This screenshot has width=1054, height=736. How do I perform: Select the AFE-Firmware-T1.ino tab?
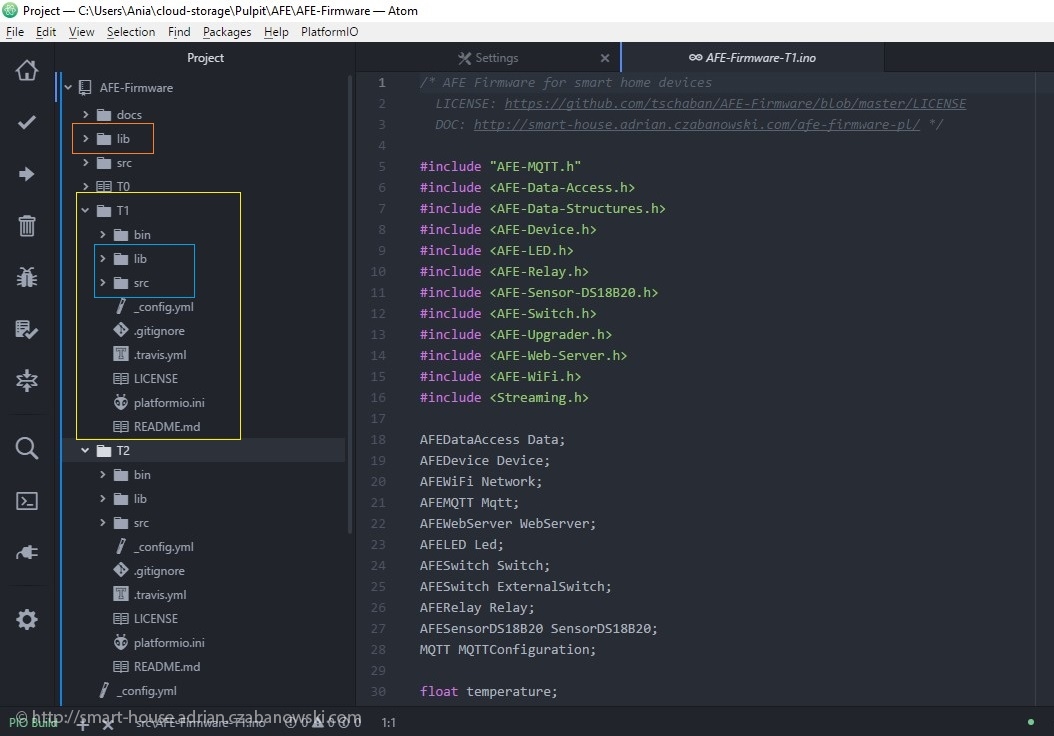(x=753, y=58)
